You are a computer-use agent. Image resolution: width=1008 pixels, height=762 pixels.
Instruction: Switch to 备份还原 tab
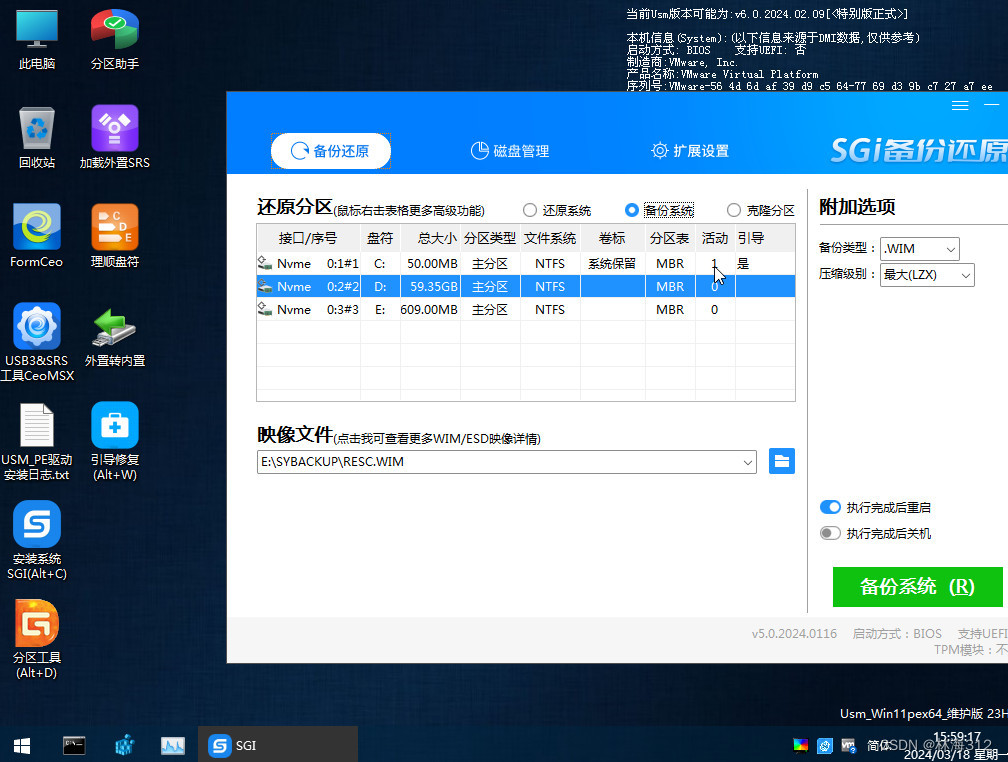point(331,151)
